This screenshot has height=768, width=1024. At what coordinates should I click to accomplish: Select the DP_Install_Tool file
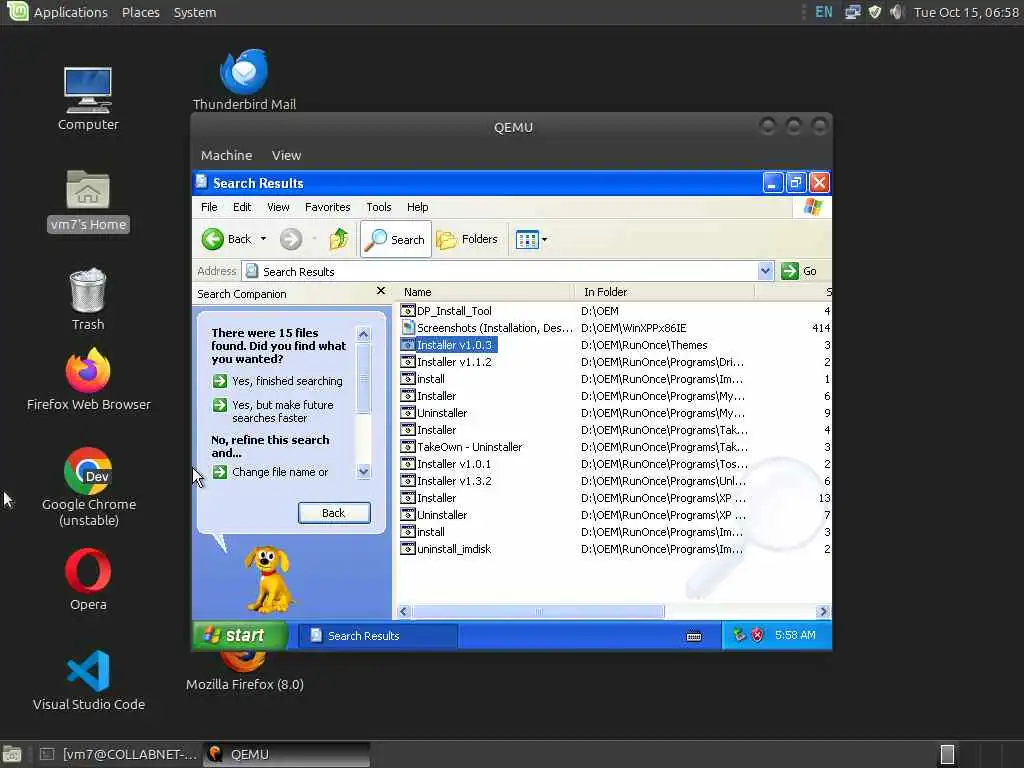click(454, 311)
